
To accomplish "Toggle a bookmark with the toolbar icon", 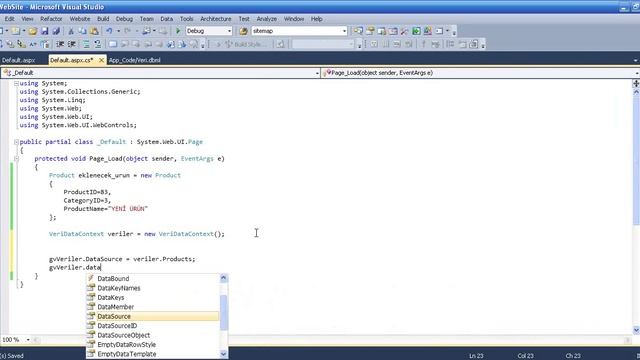I will [x=113, y=44].
